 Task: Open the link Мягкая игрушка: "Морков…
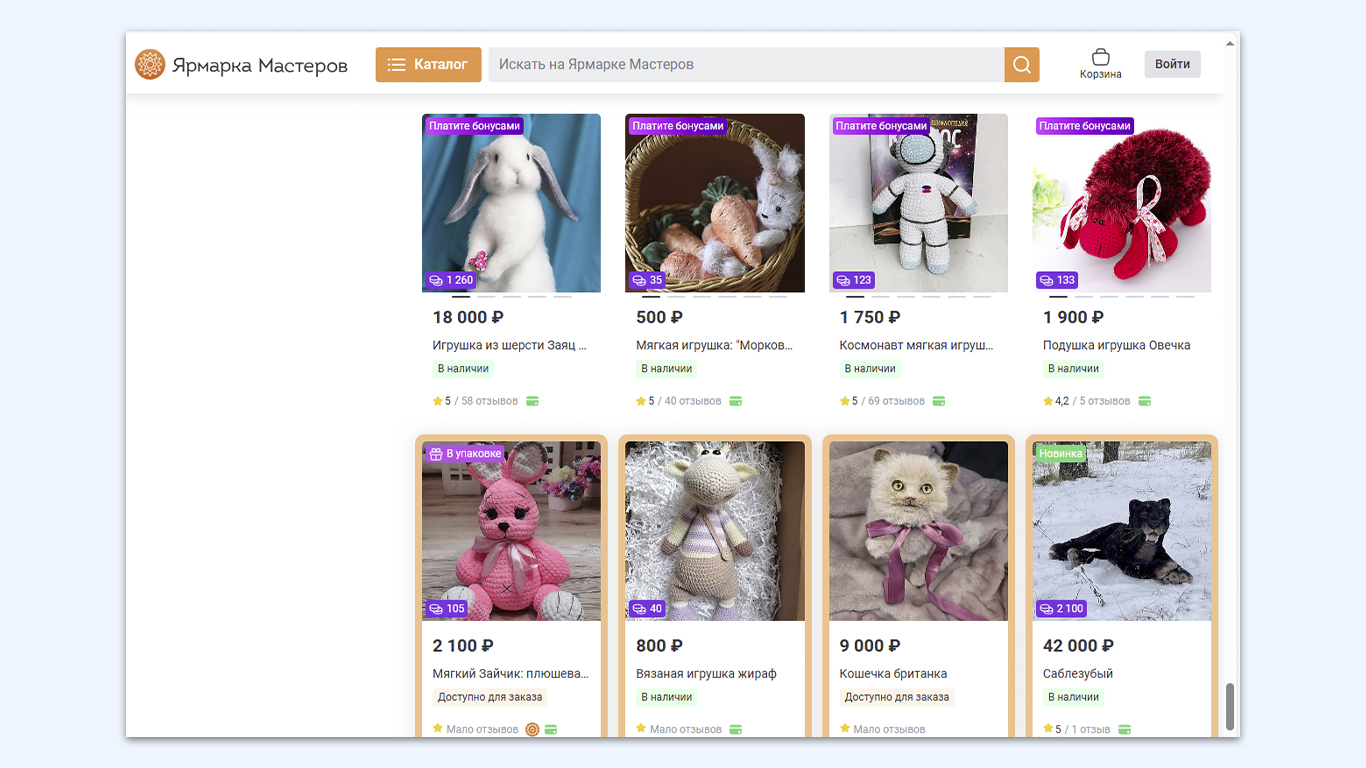pyautogui.click(x=714, y=345)
